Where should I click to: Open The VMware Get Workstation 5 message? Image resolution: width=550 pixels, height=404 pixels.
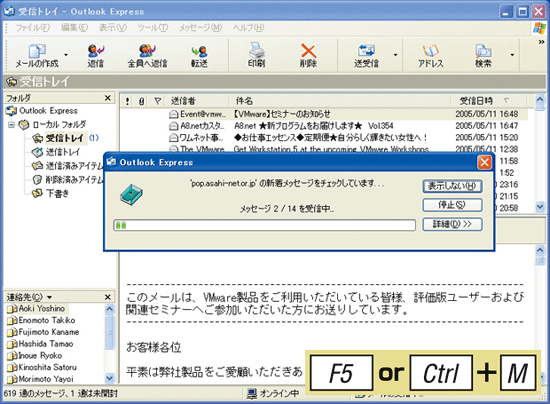324,149
